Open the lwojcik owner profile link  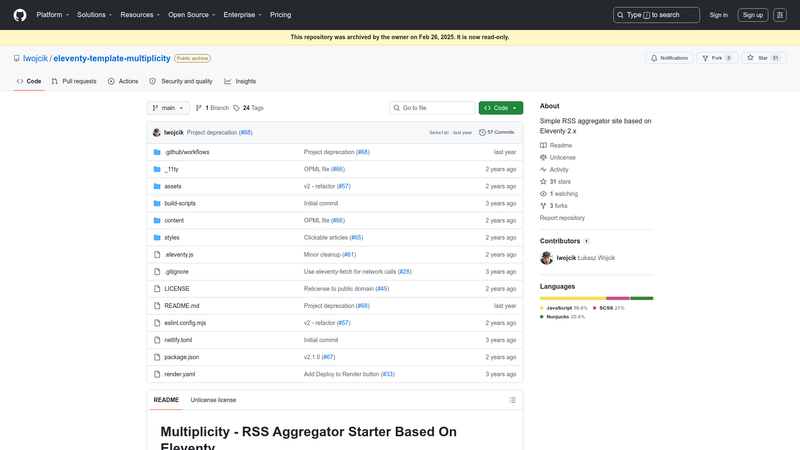pyautogui.click(x=35, y=58)
